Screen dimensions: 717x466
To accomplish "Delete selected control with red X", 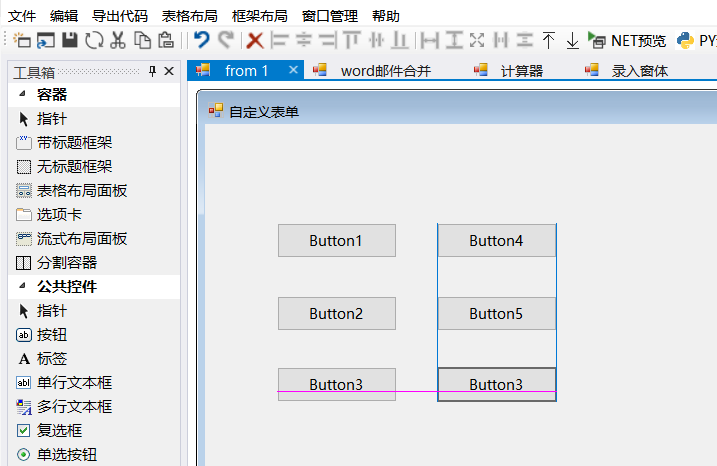I will click(255, 41).
